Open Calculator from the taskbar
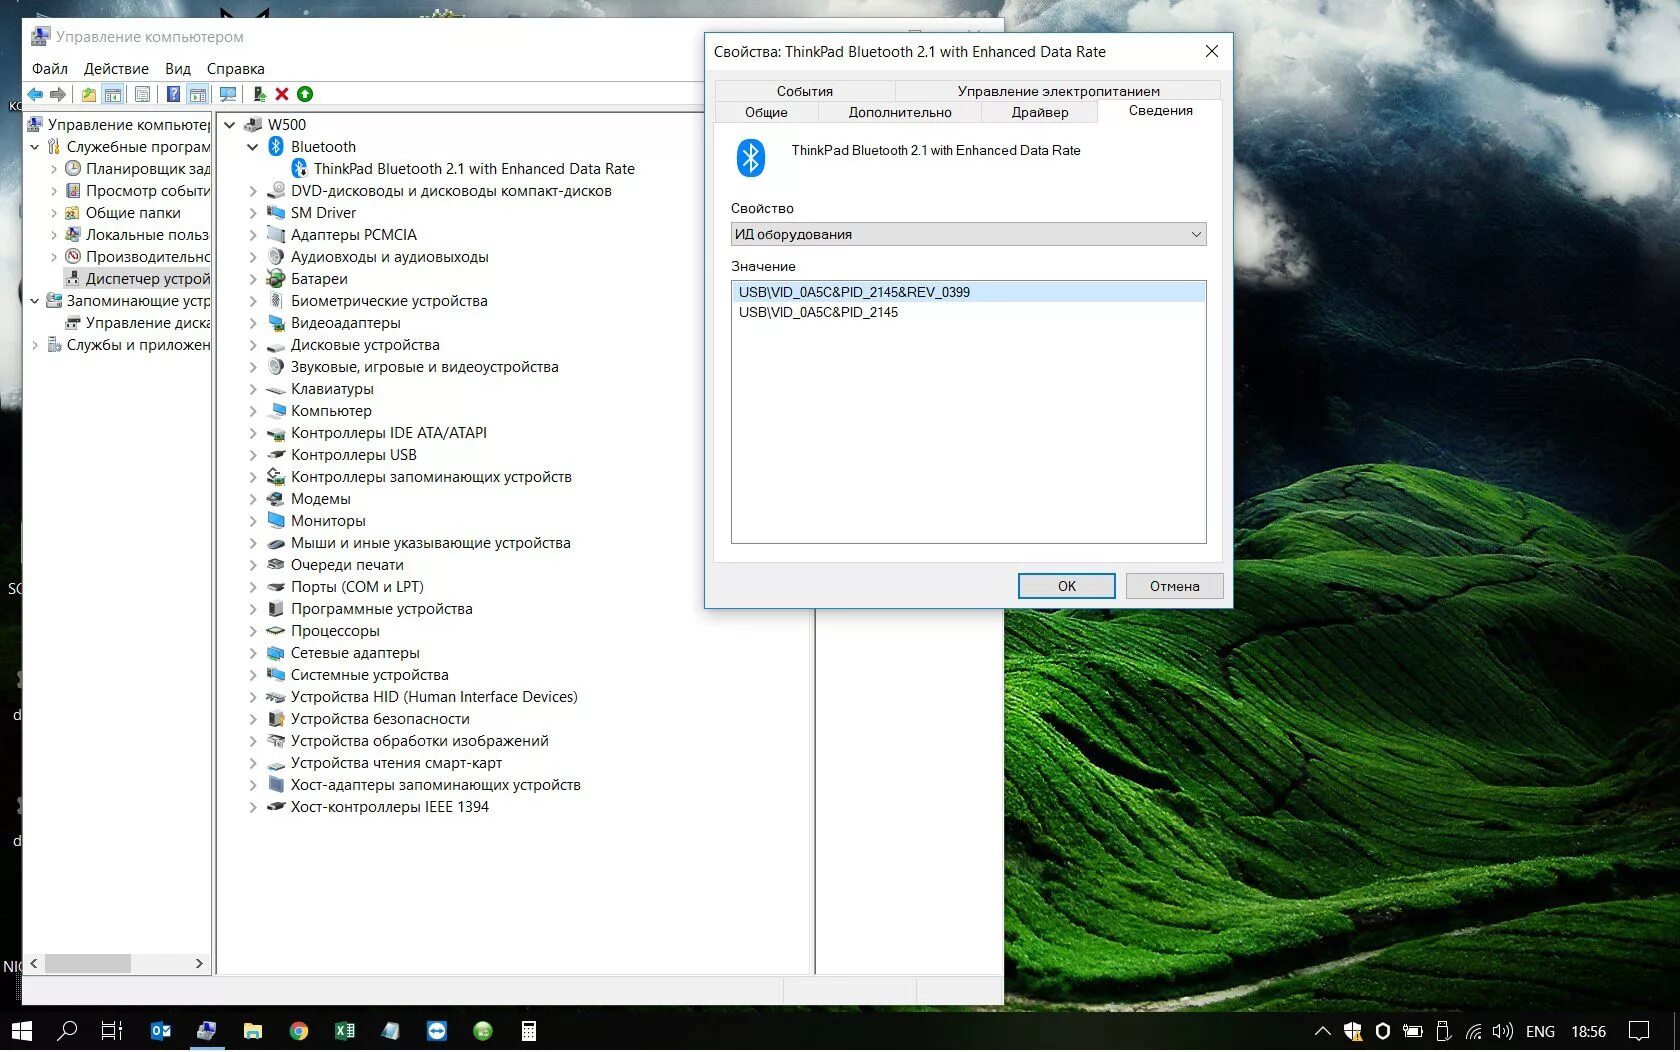Screen dimensions: 1680x1052 click(x=529, y=1031)
